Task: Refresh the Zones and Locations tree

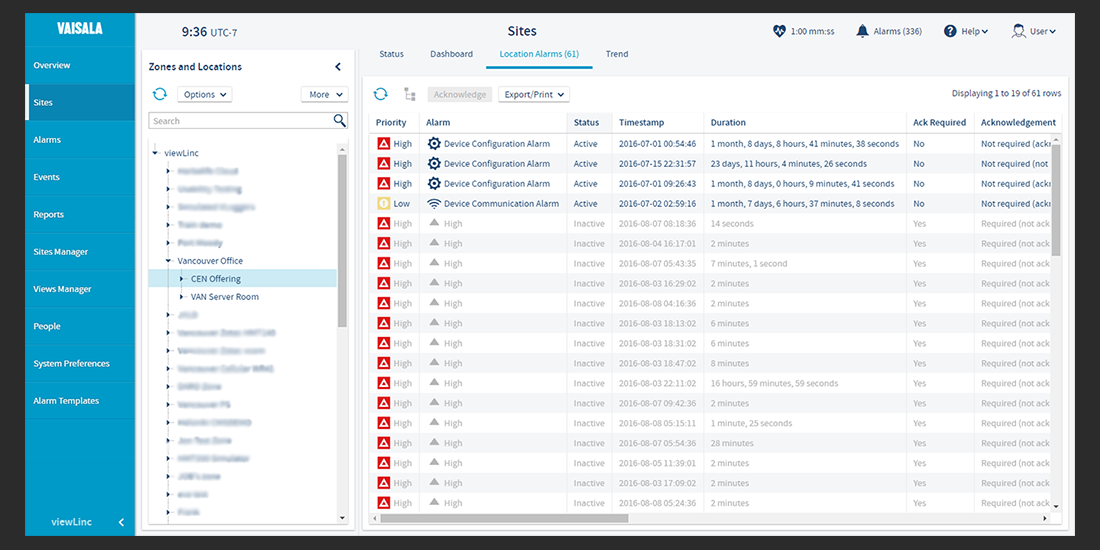Action: 160,94
